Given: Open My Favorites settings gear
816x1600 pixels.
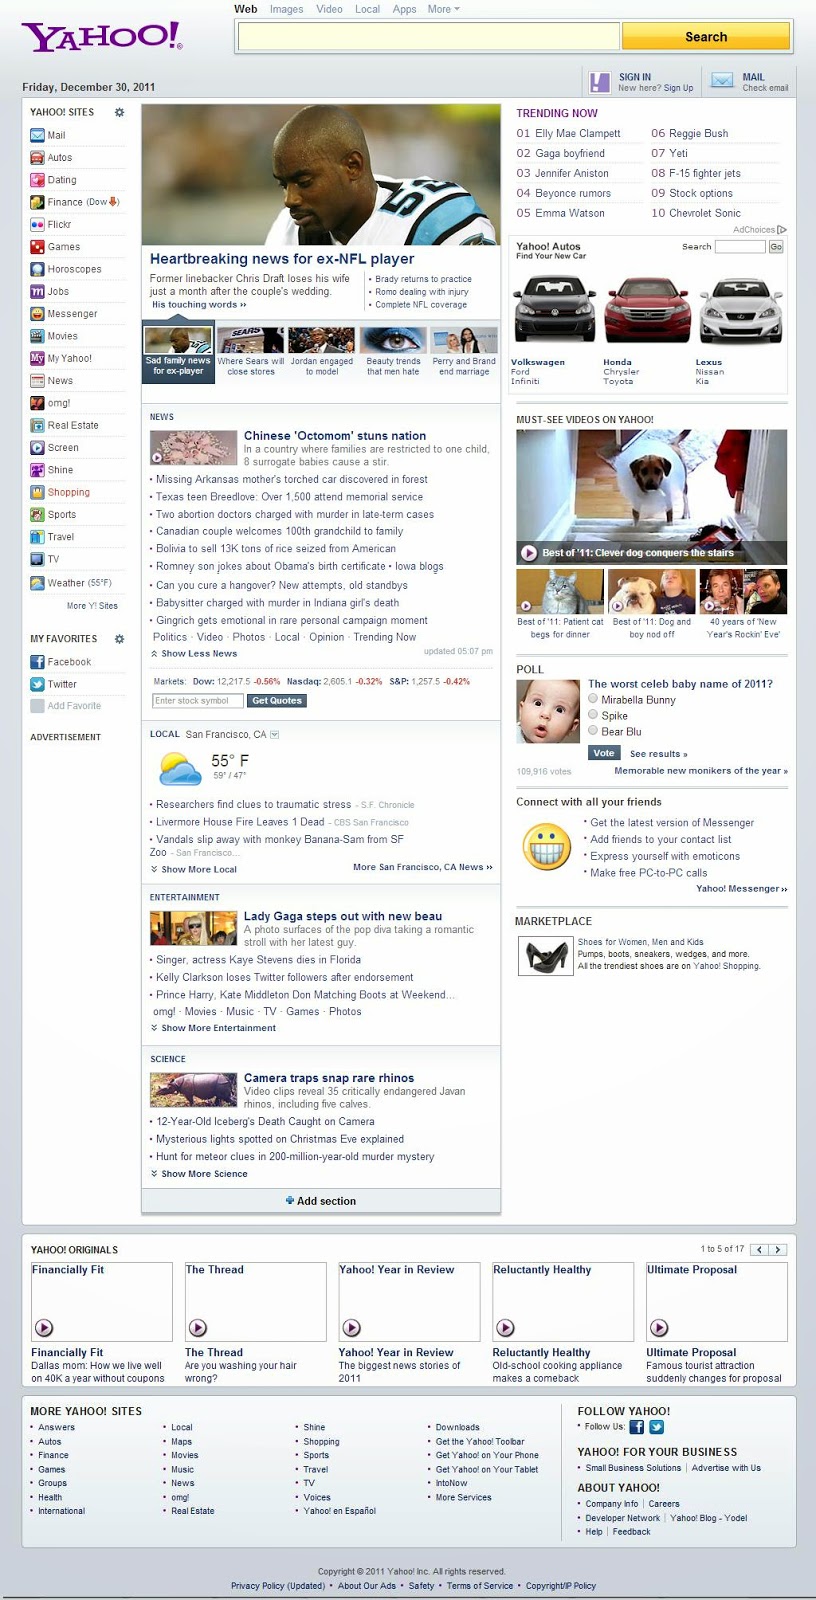Looking at the screenshot, I should tap(119, 638).
